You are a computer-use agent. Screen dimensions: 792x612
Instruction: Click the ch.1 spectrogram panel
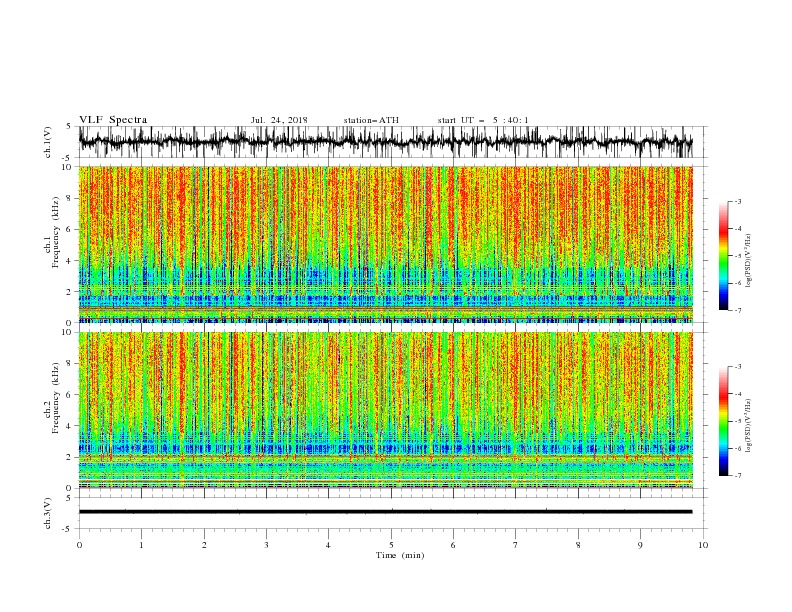click(x=386, y=244)
